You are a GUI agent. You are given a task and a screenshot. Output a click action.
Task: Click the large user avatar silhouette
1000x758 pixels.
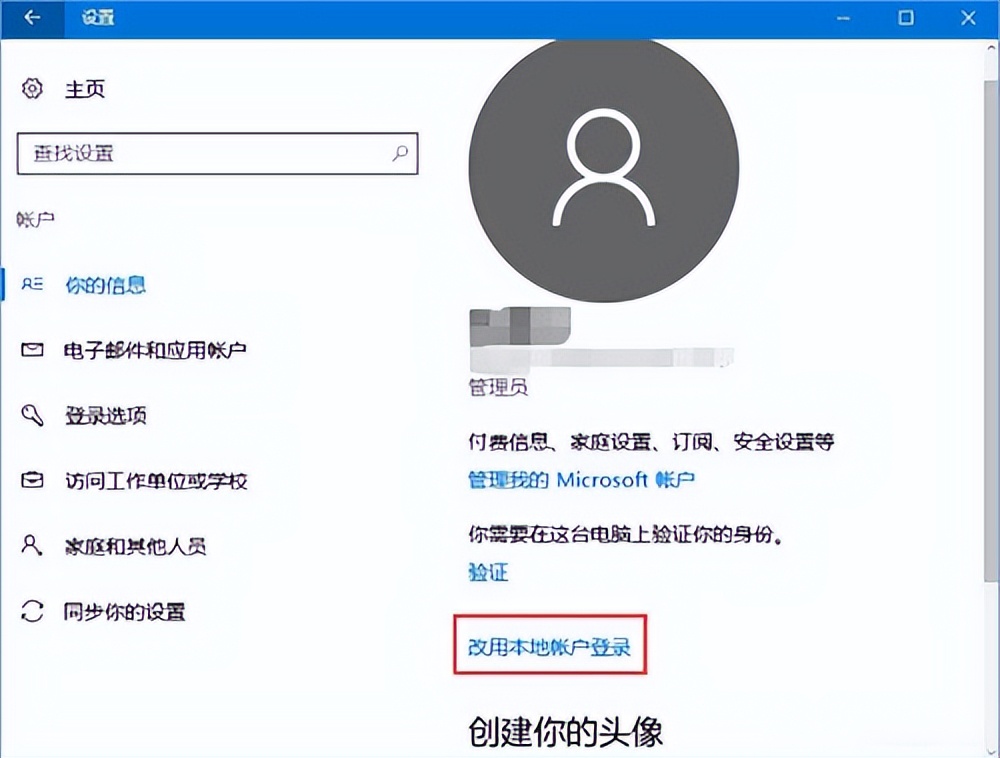[604, 170]
